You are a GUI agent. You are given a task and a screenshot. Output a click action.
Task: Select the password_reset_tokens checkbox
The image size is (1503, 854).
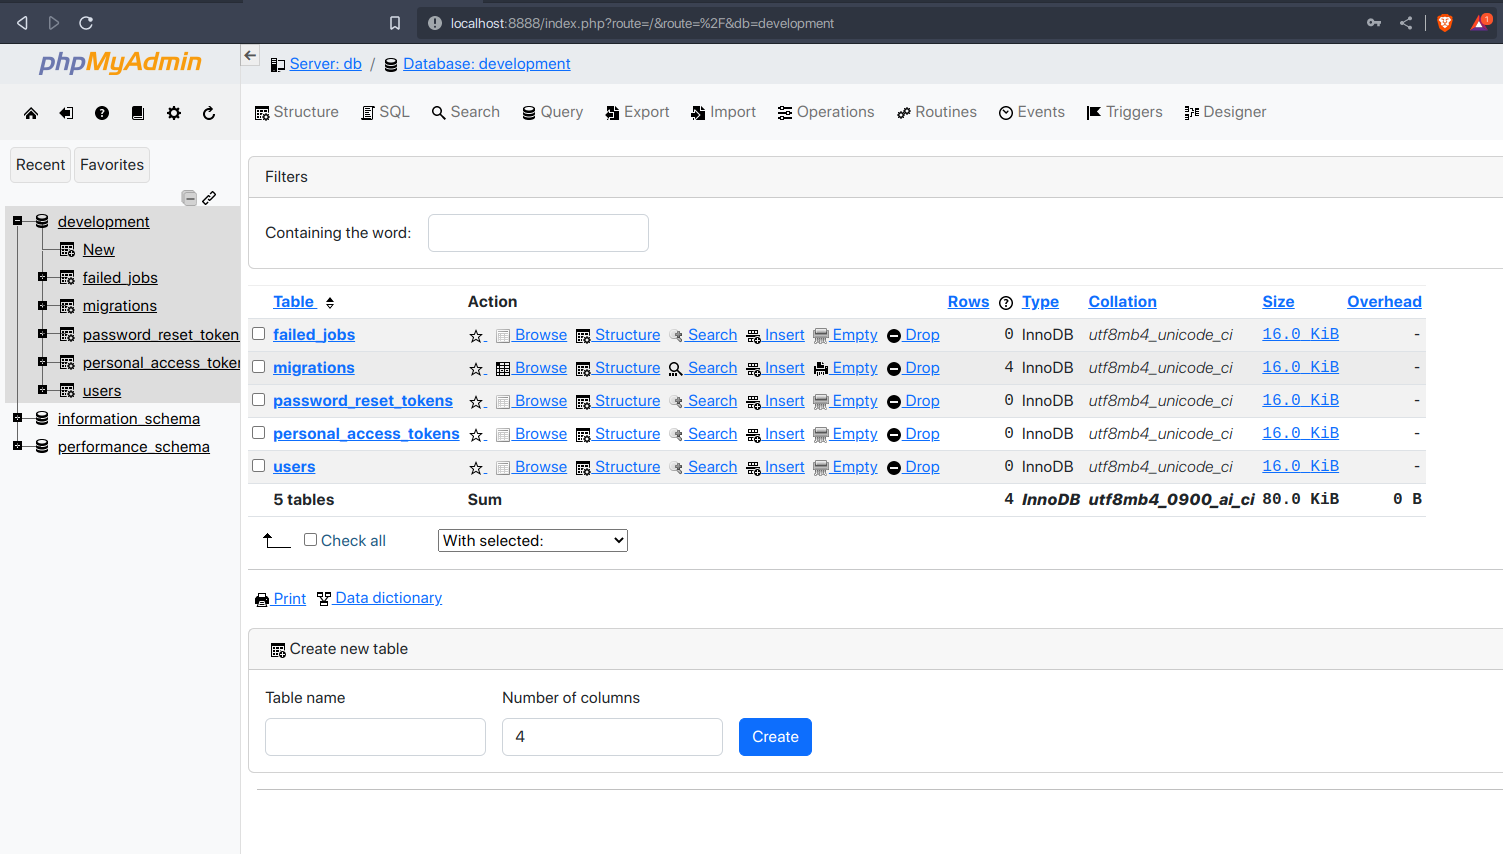tap(258, 400)
